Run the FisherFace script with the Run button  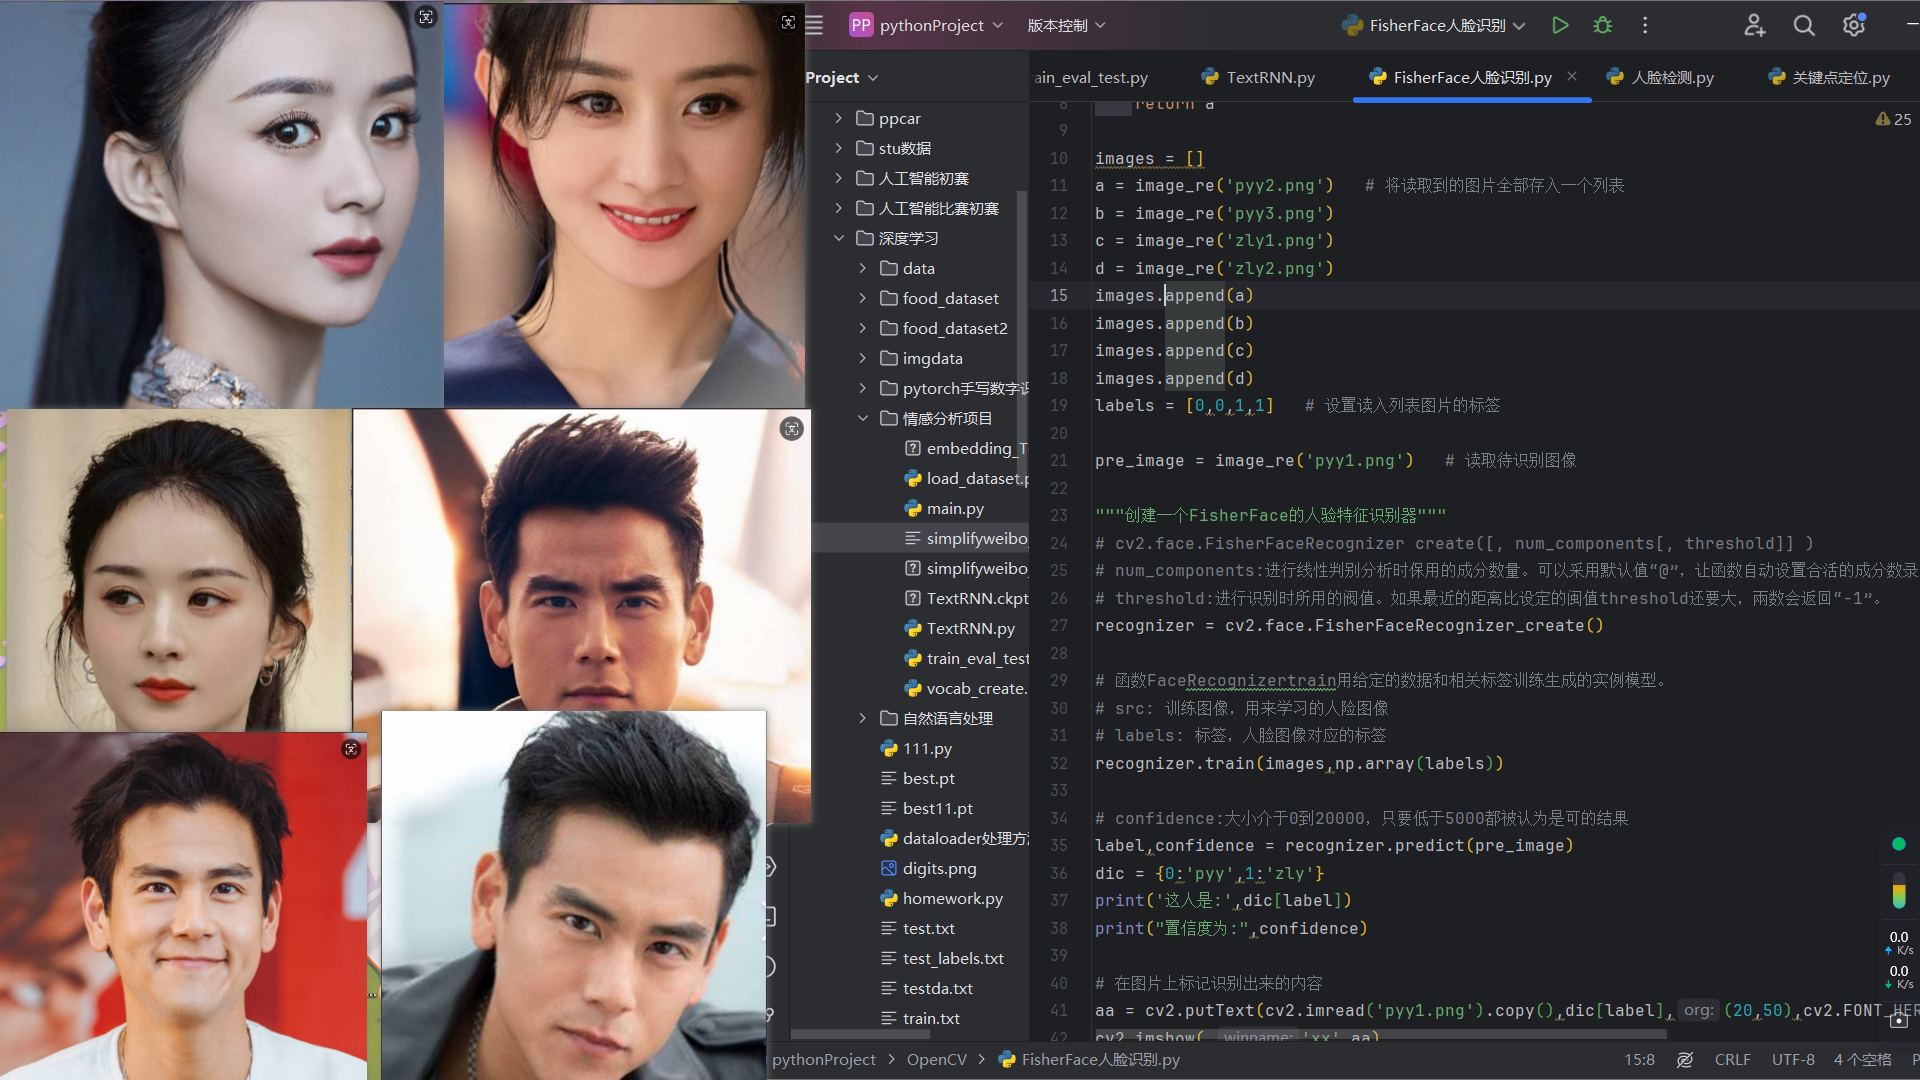tap(1559, 26)
